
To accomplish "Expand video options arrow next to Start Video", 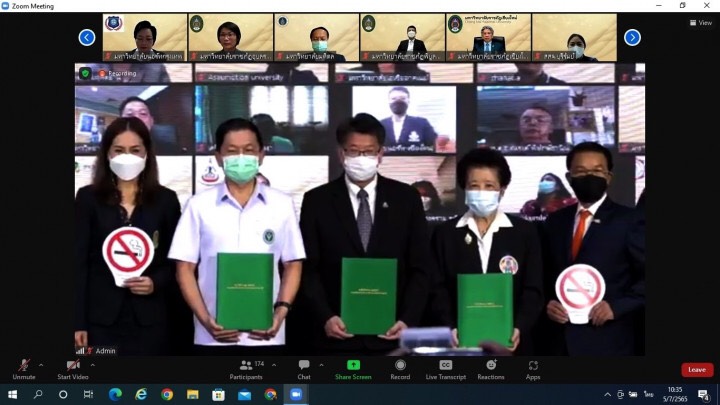I will 92,365.
